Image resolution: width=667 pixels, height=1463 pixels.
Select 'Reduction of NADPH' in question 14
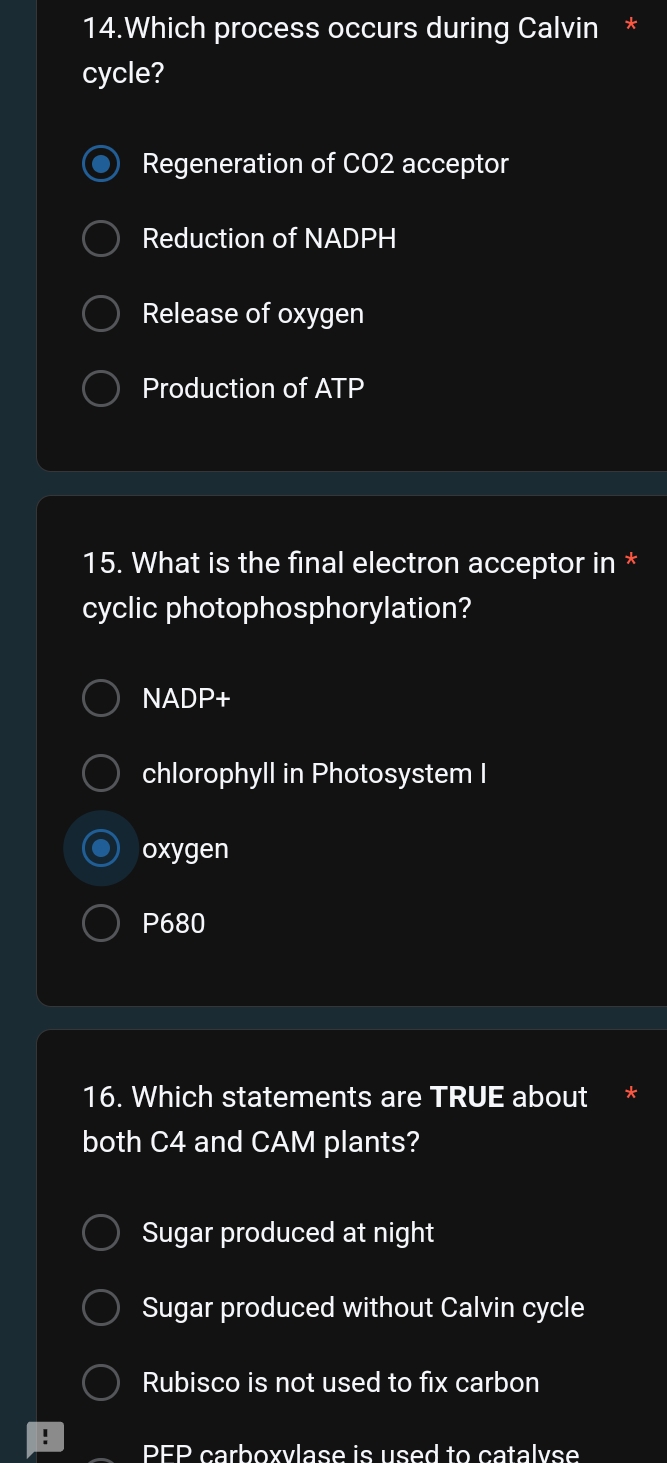click(101, 238)
